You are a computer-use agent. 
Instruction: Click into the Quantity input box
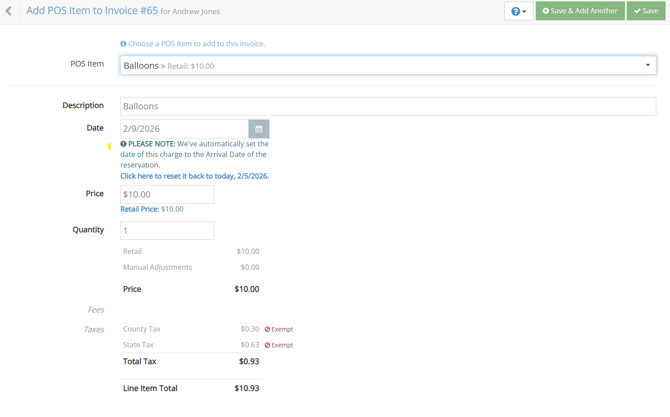(166, 230)
